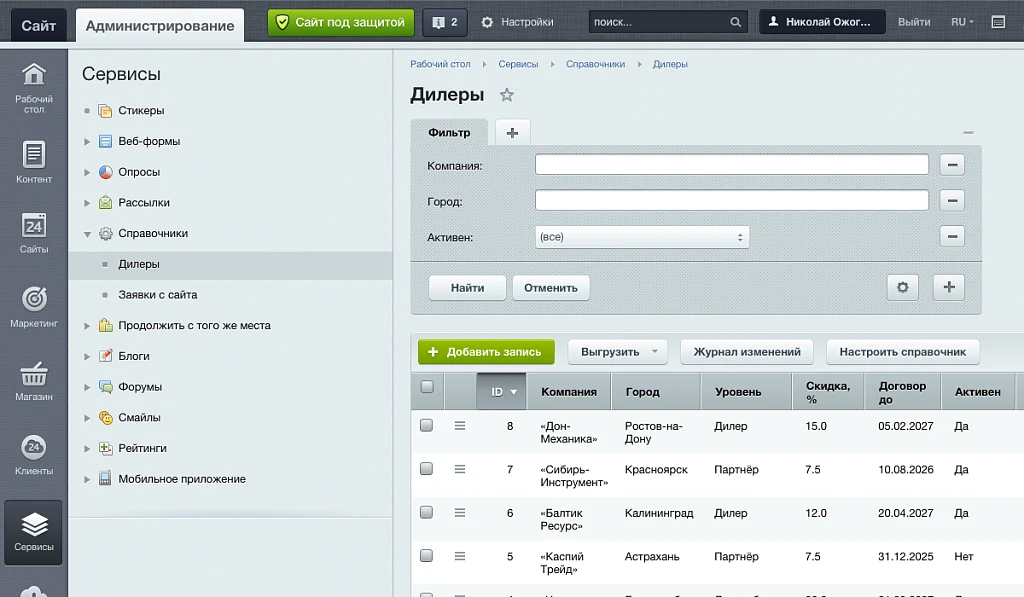Screen dimensions: 1024x597
Task: Open the Сайты section icon
Action: click(x=34, y=233)
